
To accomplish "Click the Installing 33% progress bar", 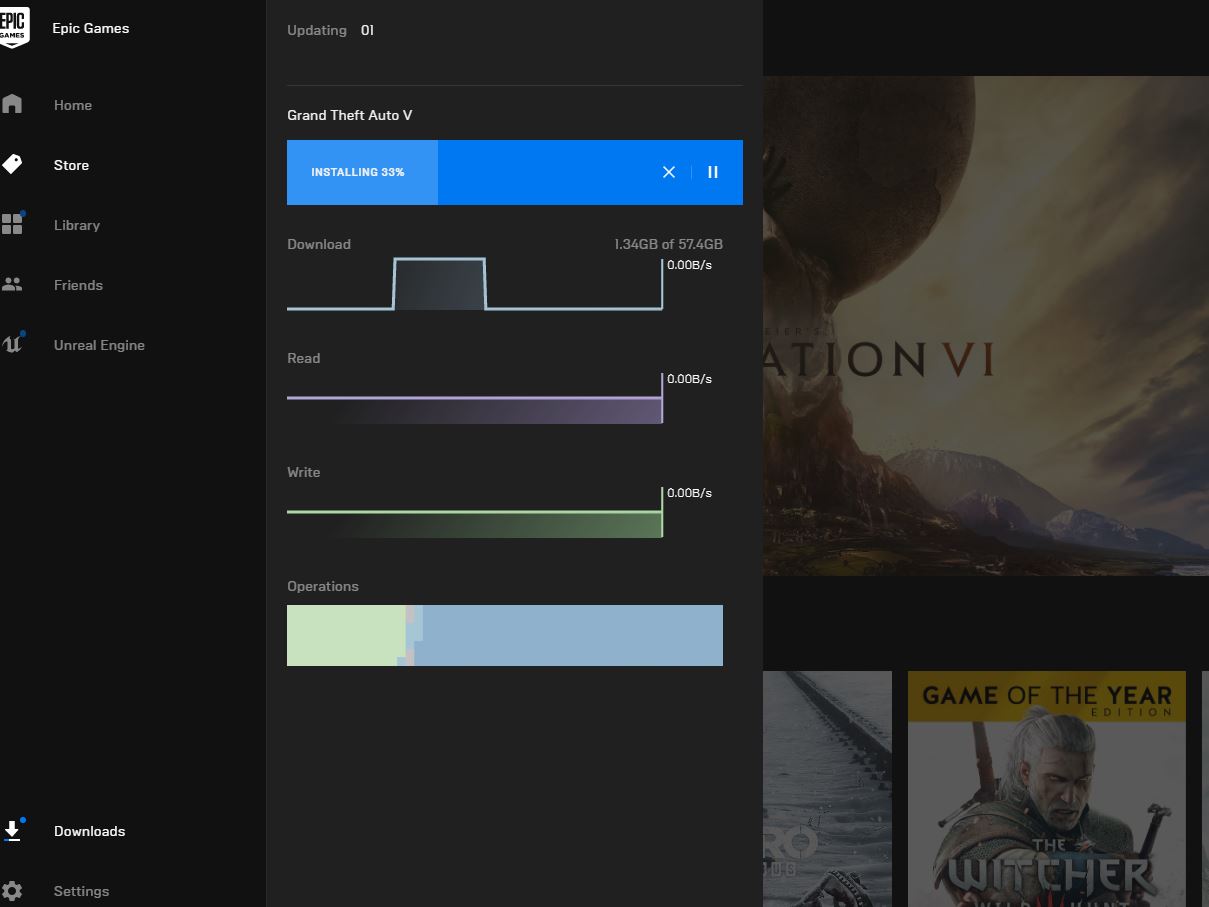I will [x=515, y=172].
